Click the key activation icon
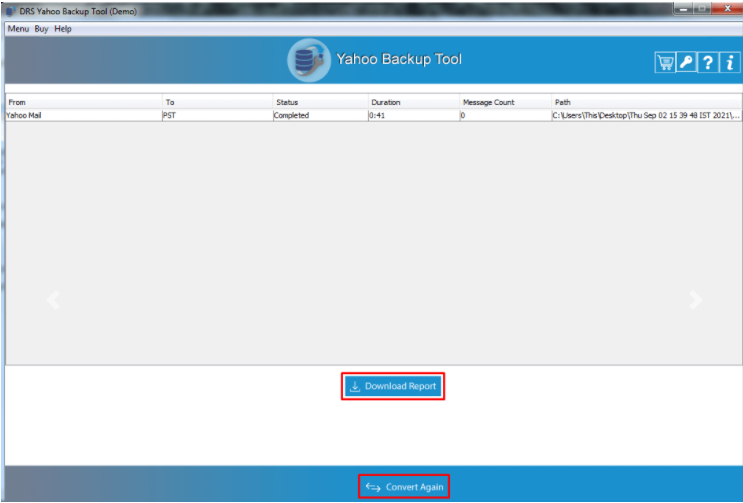743x503 pixels. click(686, 62)
